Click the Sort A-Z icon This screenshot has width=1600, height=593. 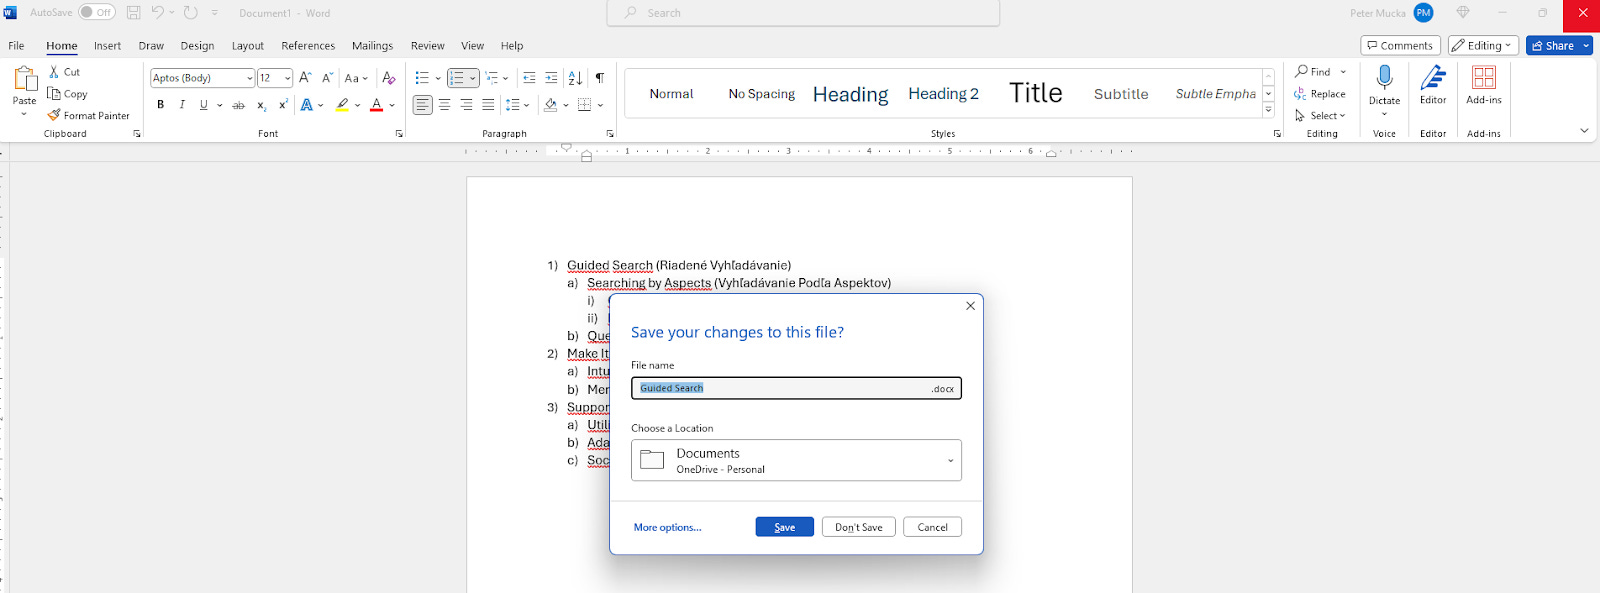click(x=575, y=78)
